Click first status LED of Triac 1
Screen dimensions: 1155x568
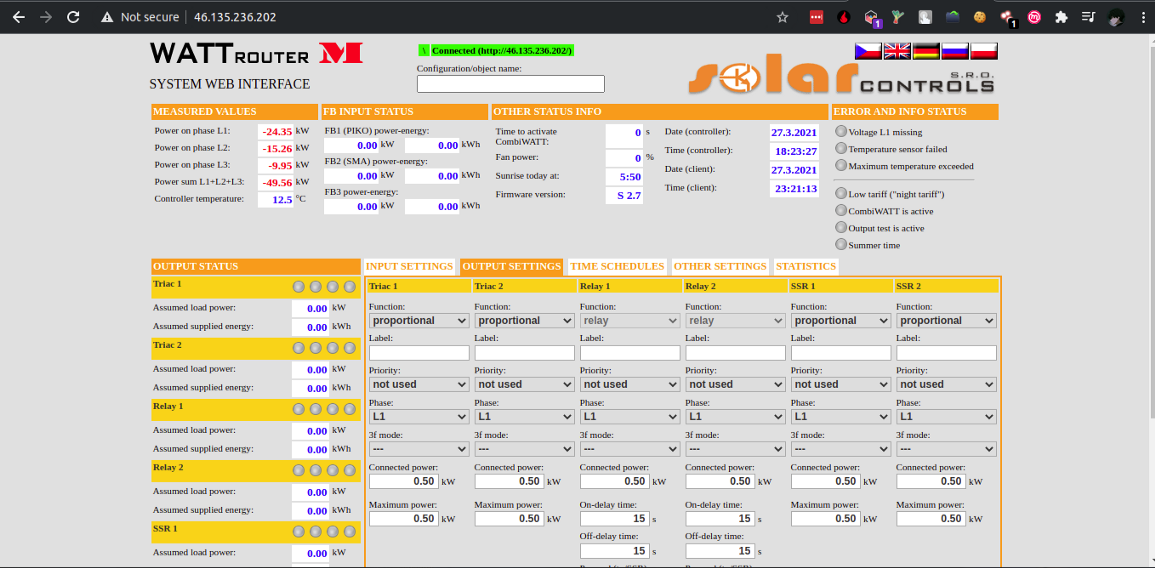298,287
